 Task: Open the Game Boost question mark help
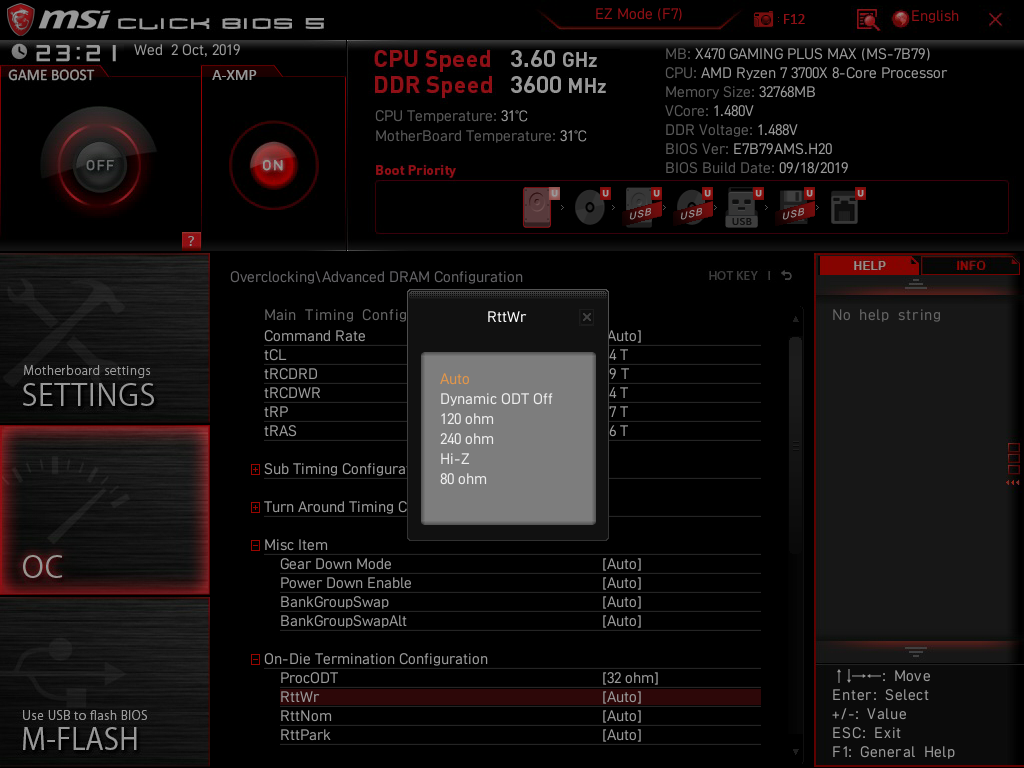pos(191,240)
